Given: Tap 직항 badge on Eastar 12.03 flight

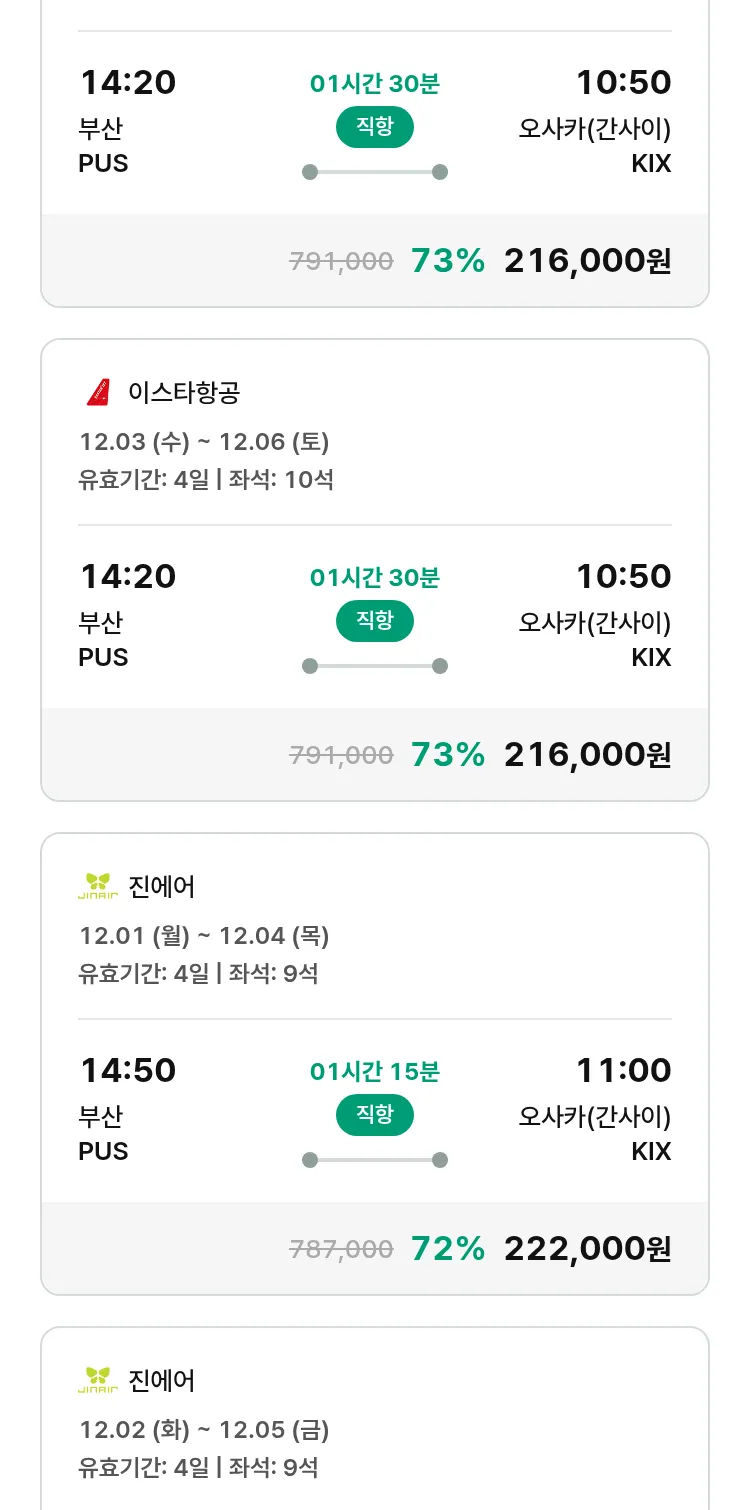Looking at the screenshot, I should point(374,621).
